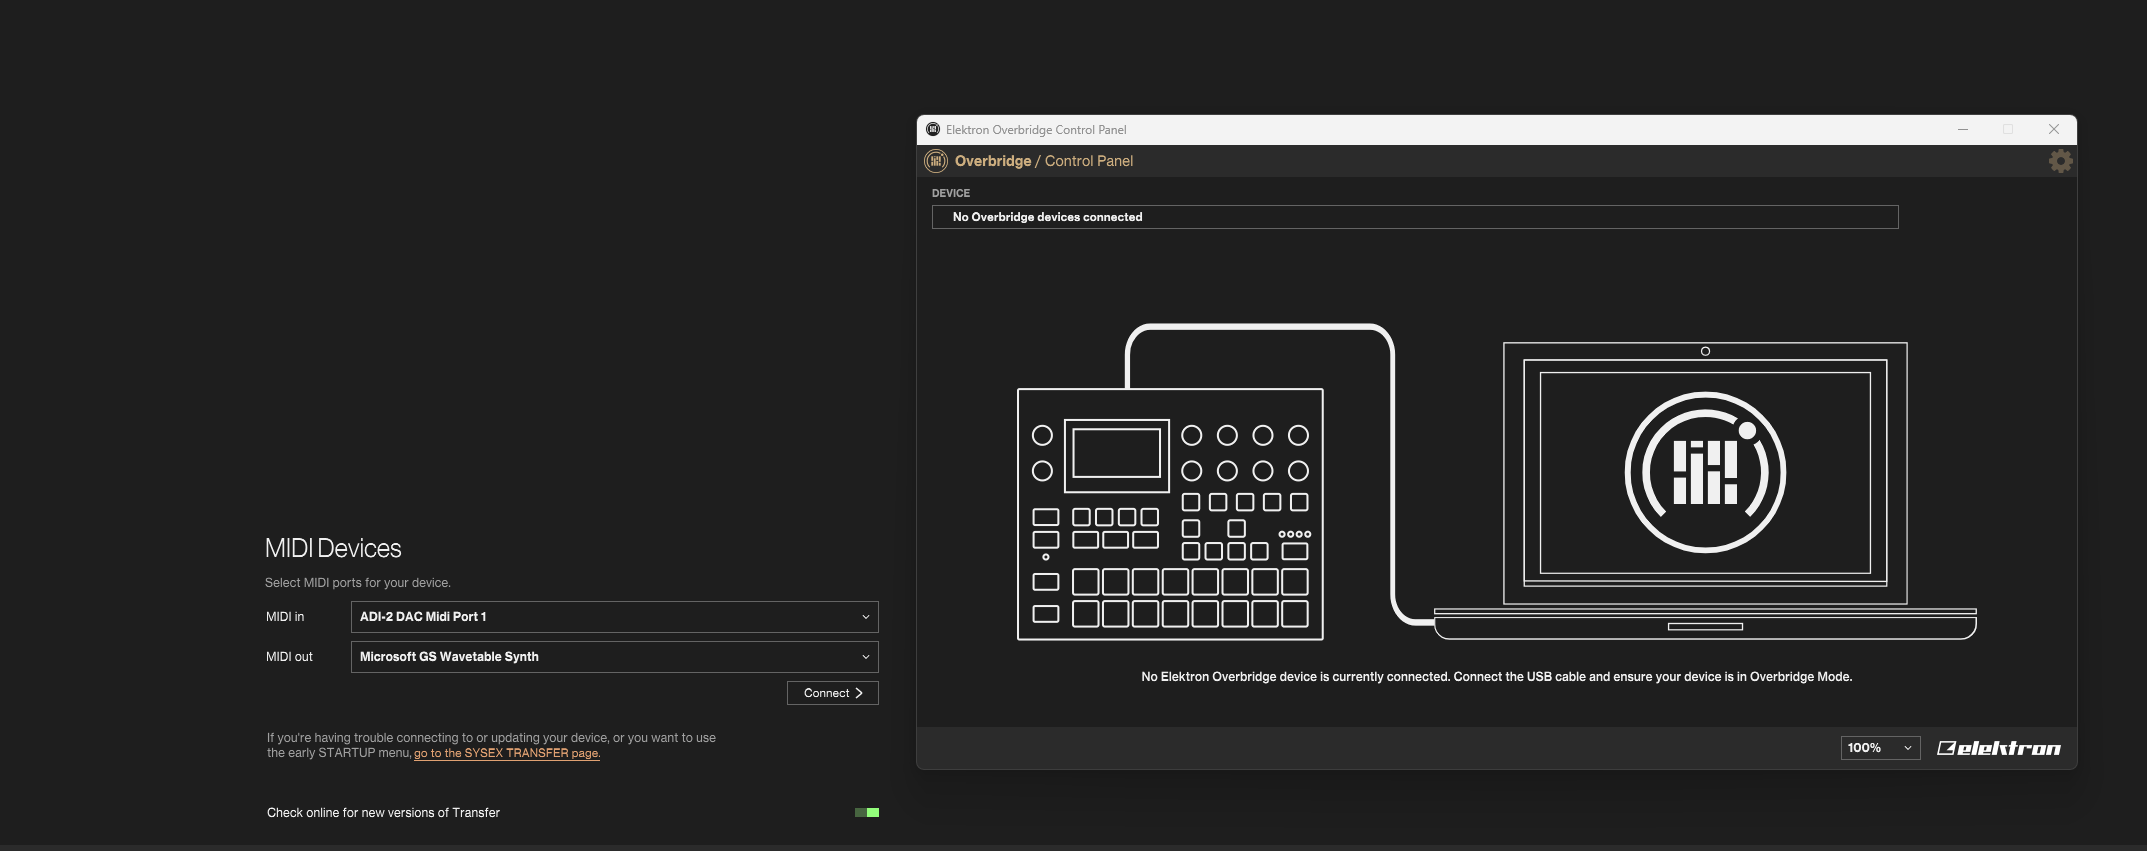Click the "MIDI in" label
This screenshot has height=851, width=2147.
click(285, 617)
